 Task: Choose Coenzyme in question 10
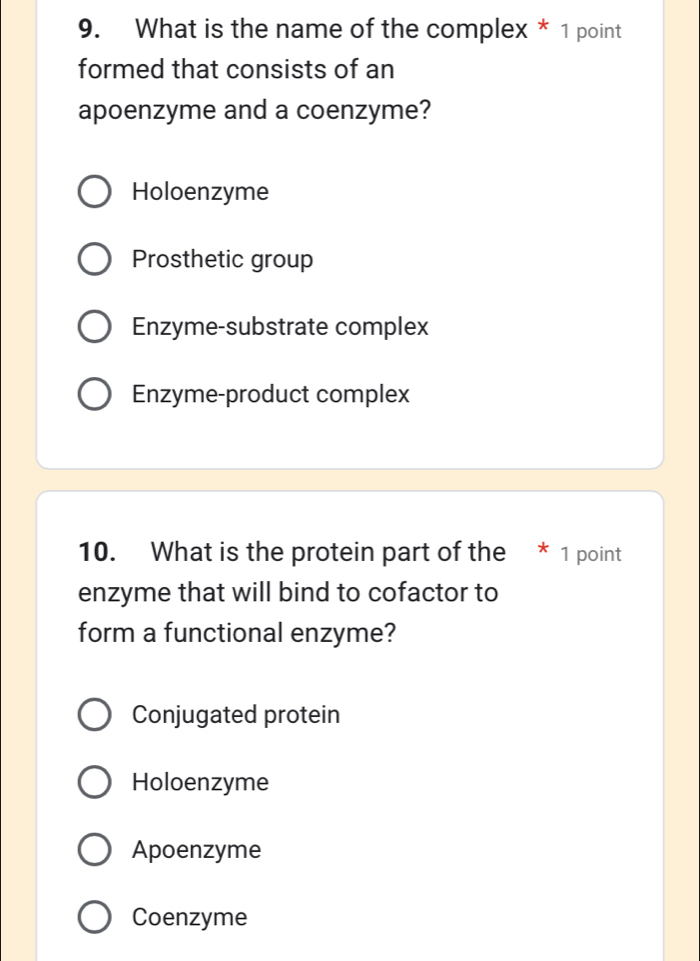click(94, 917)
